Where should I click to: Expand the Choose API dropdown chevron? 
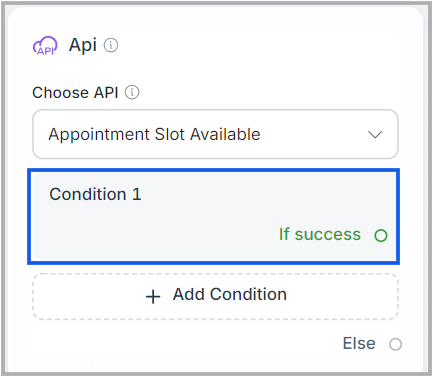coord(375,135)
